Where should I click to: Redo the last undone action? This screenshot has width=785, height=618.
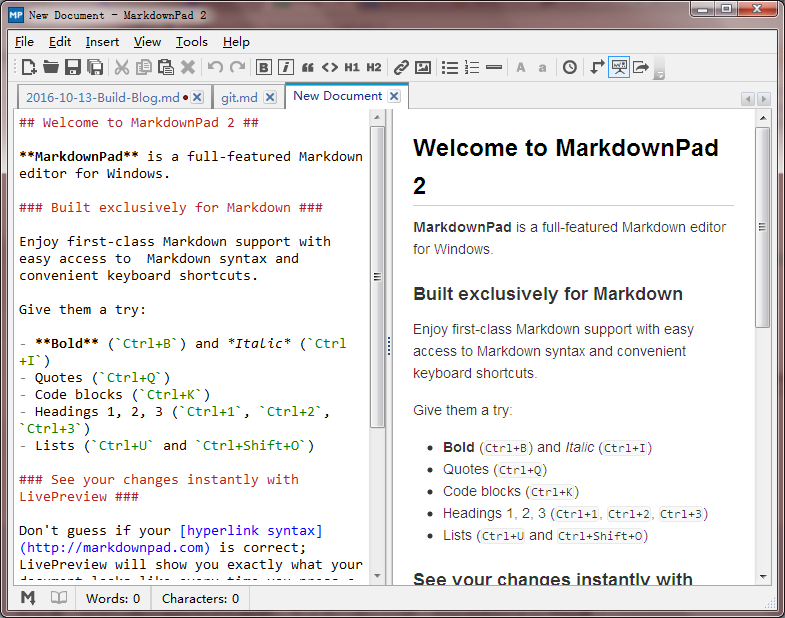[237, 67]
